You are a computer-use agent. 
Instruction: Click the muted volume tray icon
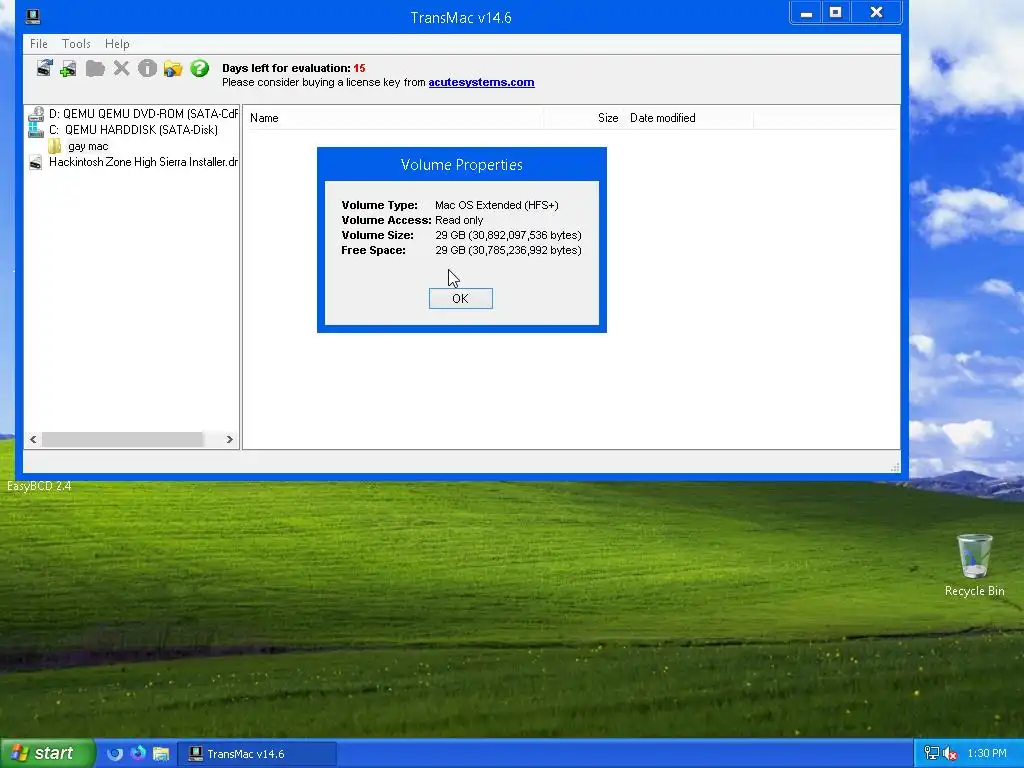click(950, 754)
